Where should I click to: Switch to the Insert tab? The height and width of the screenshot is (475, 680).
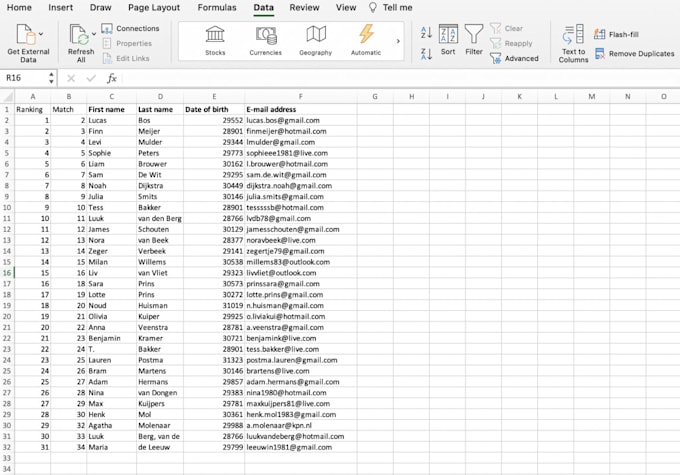[x=60, y=7]
